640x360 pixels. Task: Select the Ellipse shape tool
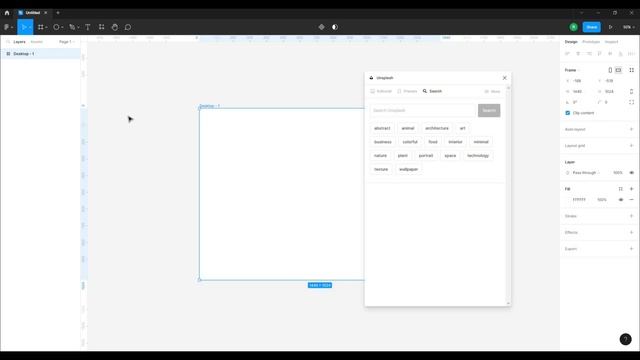56,27
